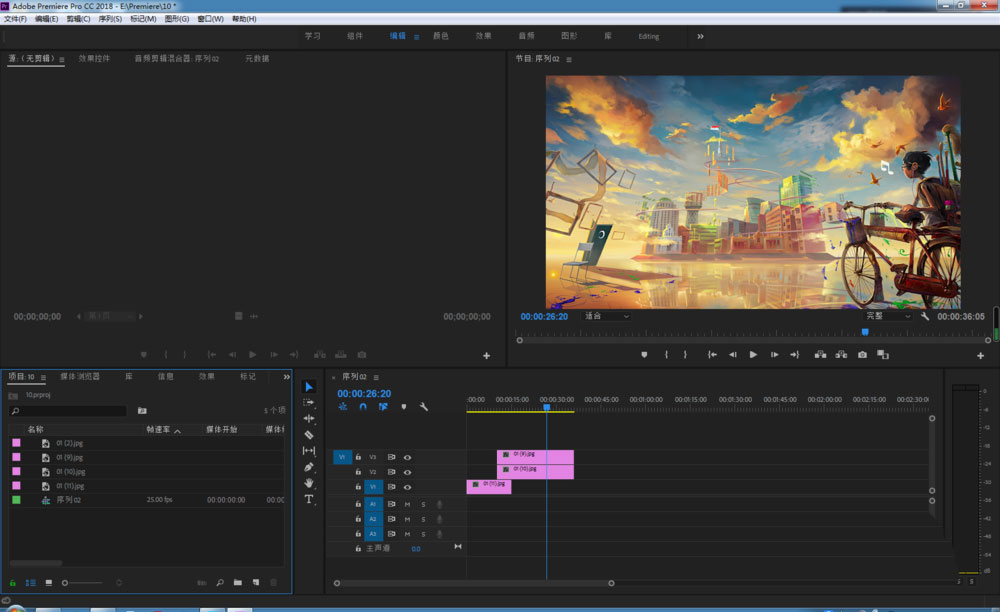Select the Hand tool
The width and height of the screenshot is (1000, 612).
[309, 483]
